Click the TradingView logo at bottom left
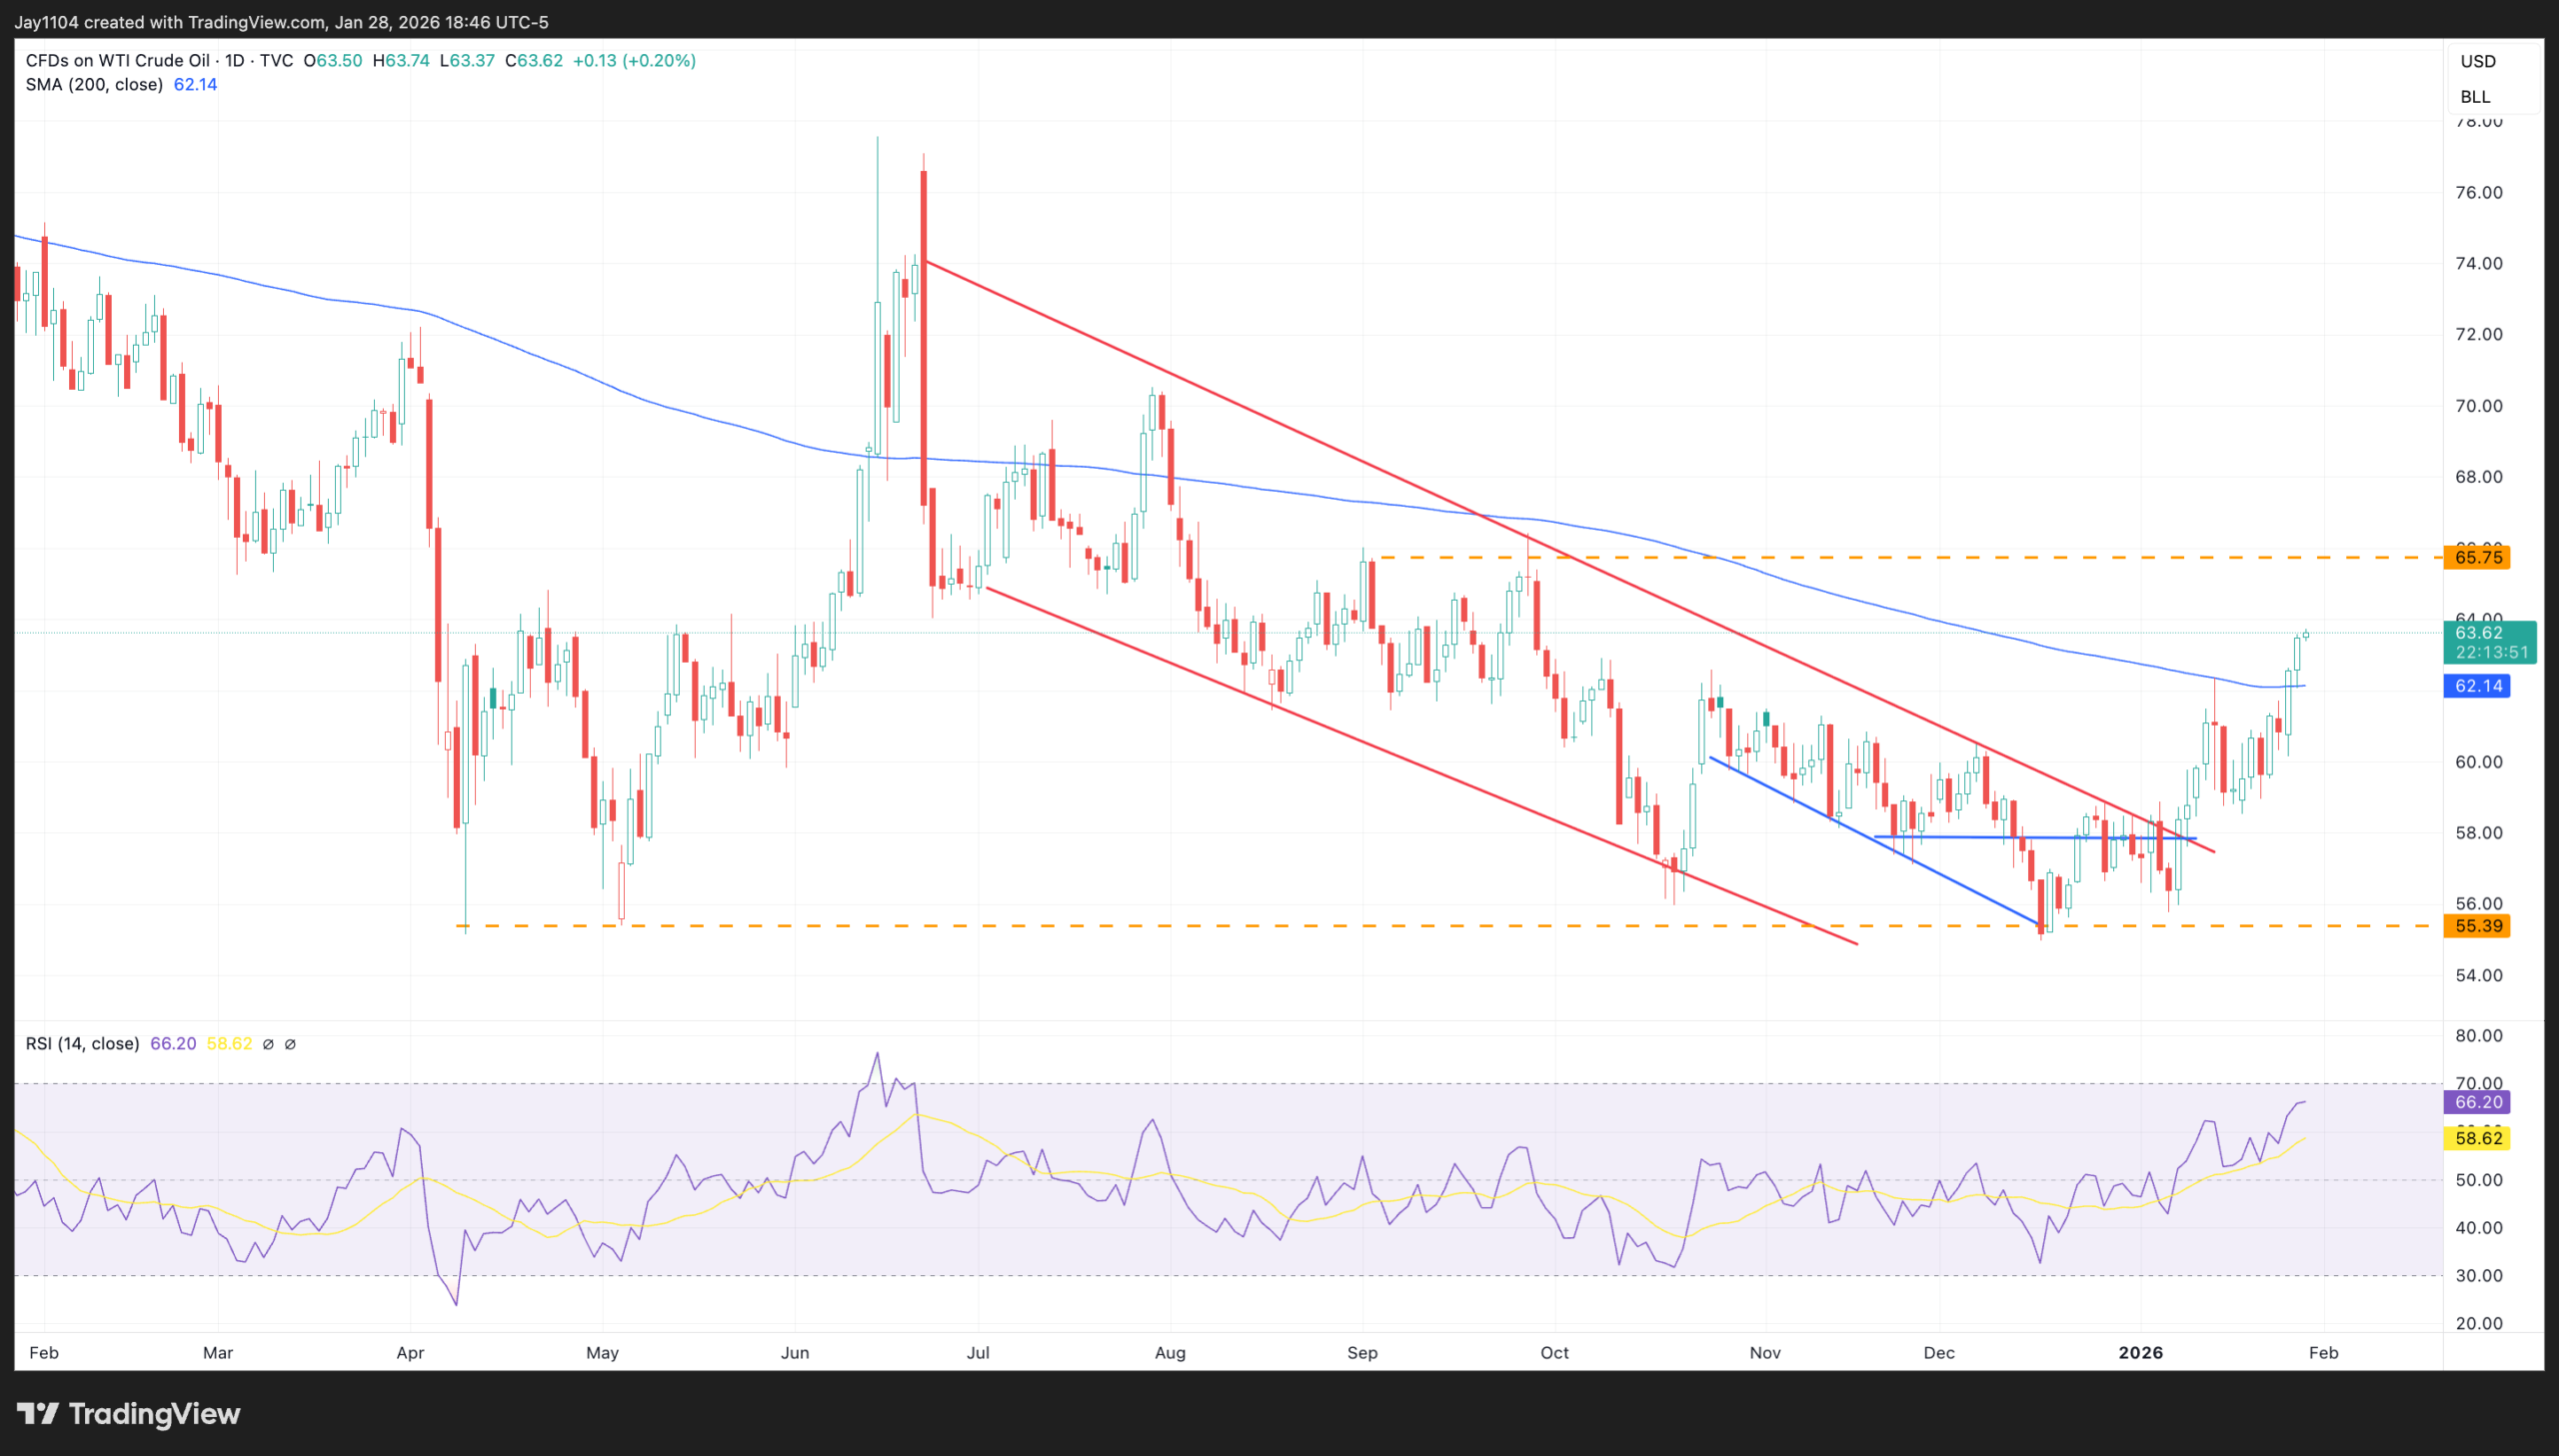Image resolution: width=2559 pixels, height=1456 pixels. (129, 1413)
